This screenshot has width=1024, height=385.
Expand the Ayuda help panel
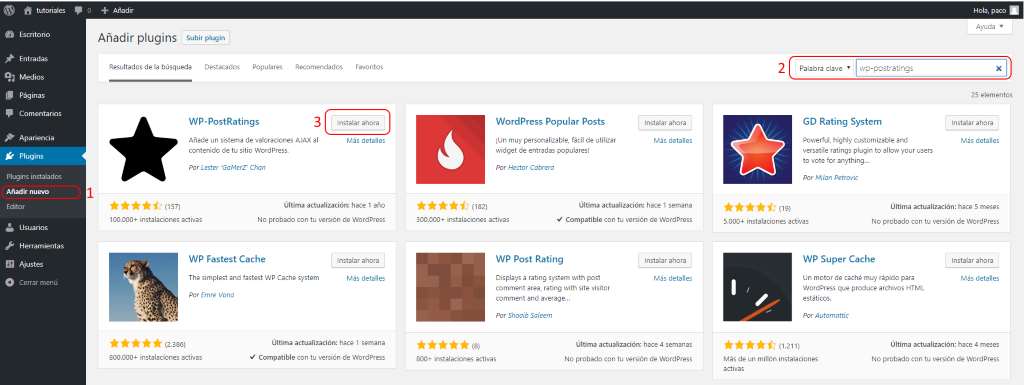pyautogui.click(x=989, y=27)
